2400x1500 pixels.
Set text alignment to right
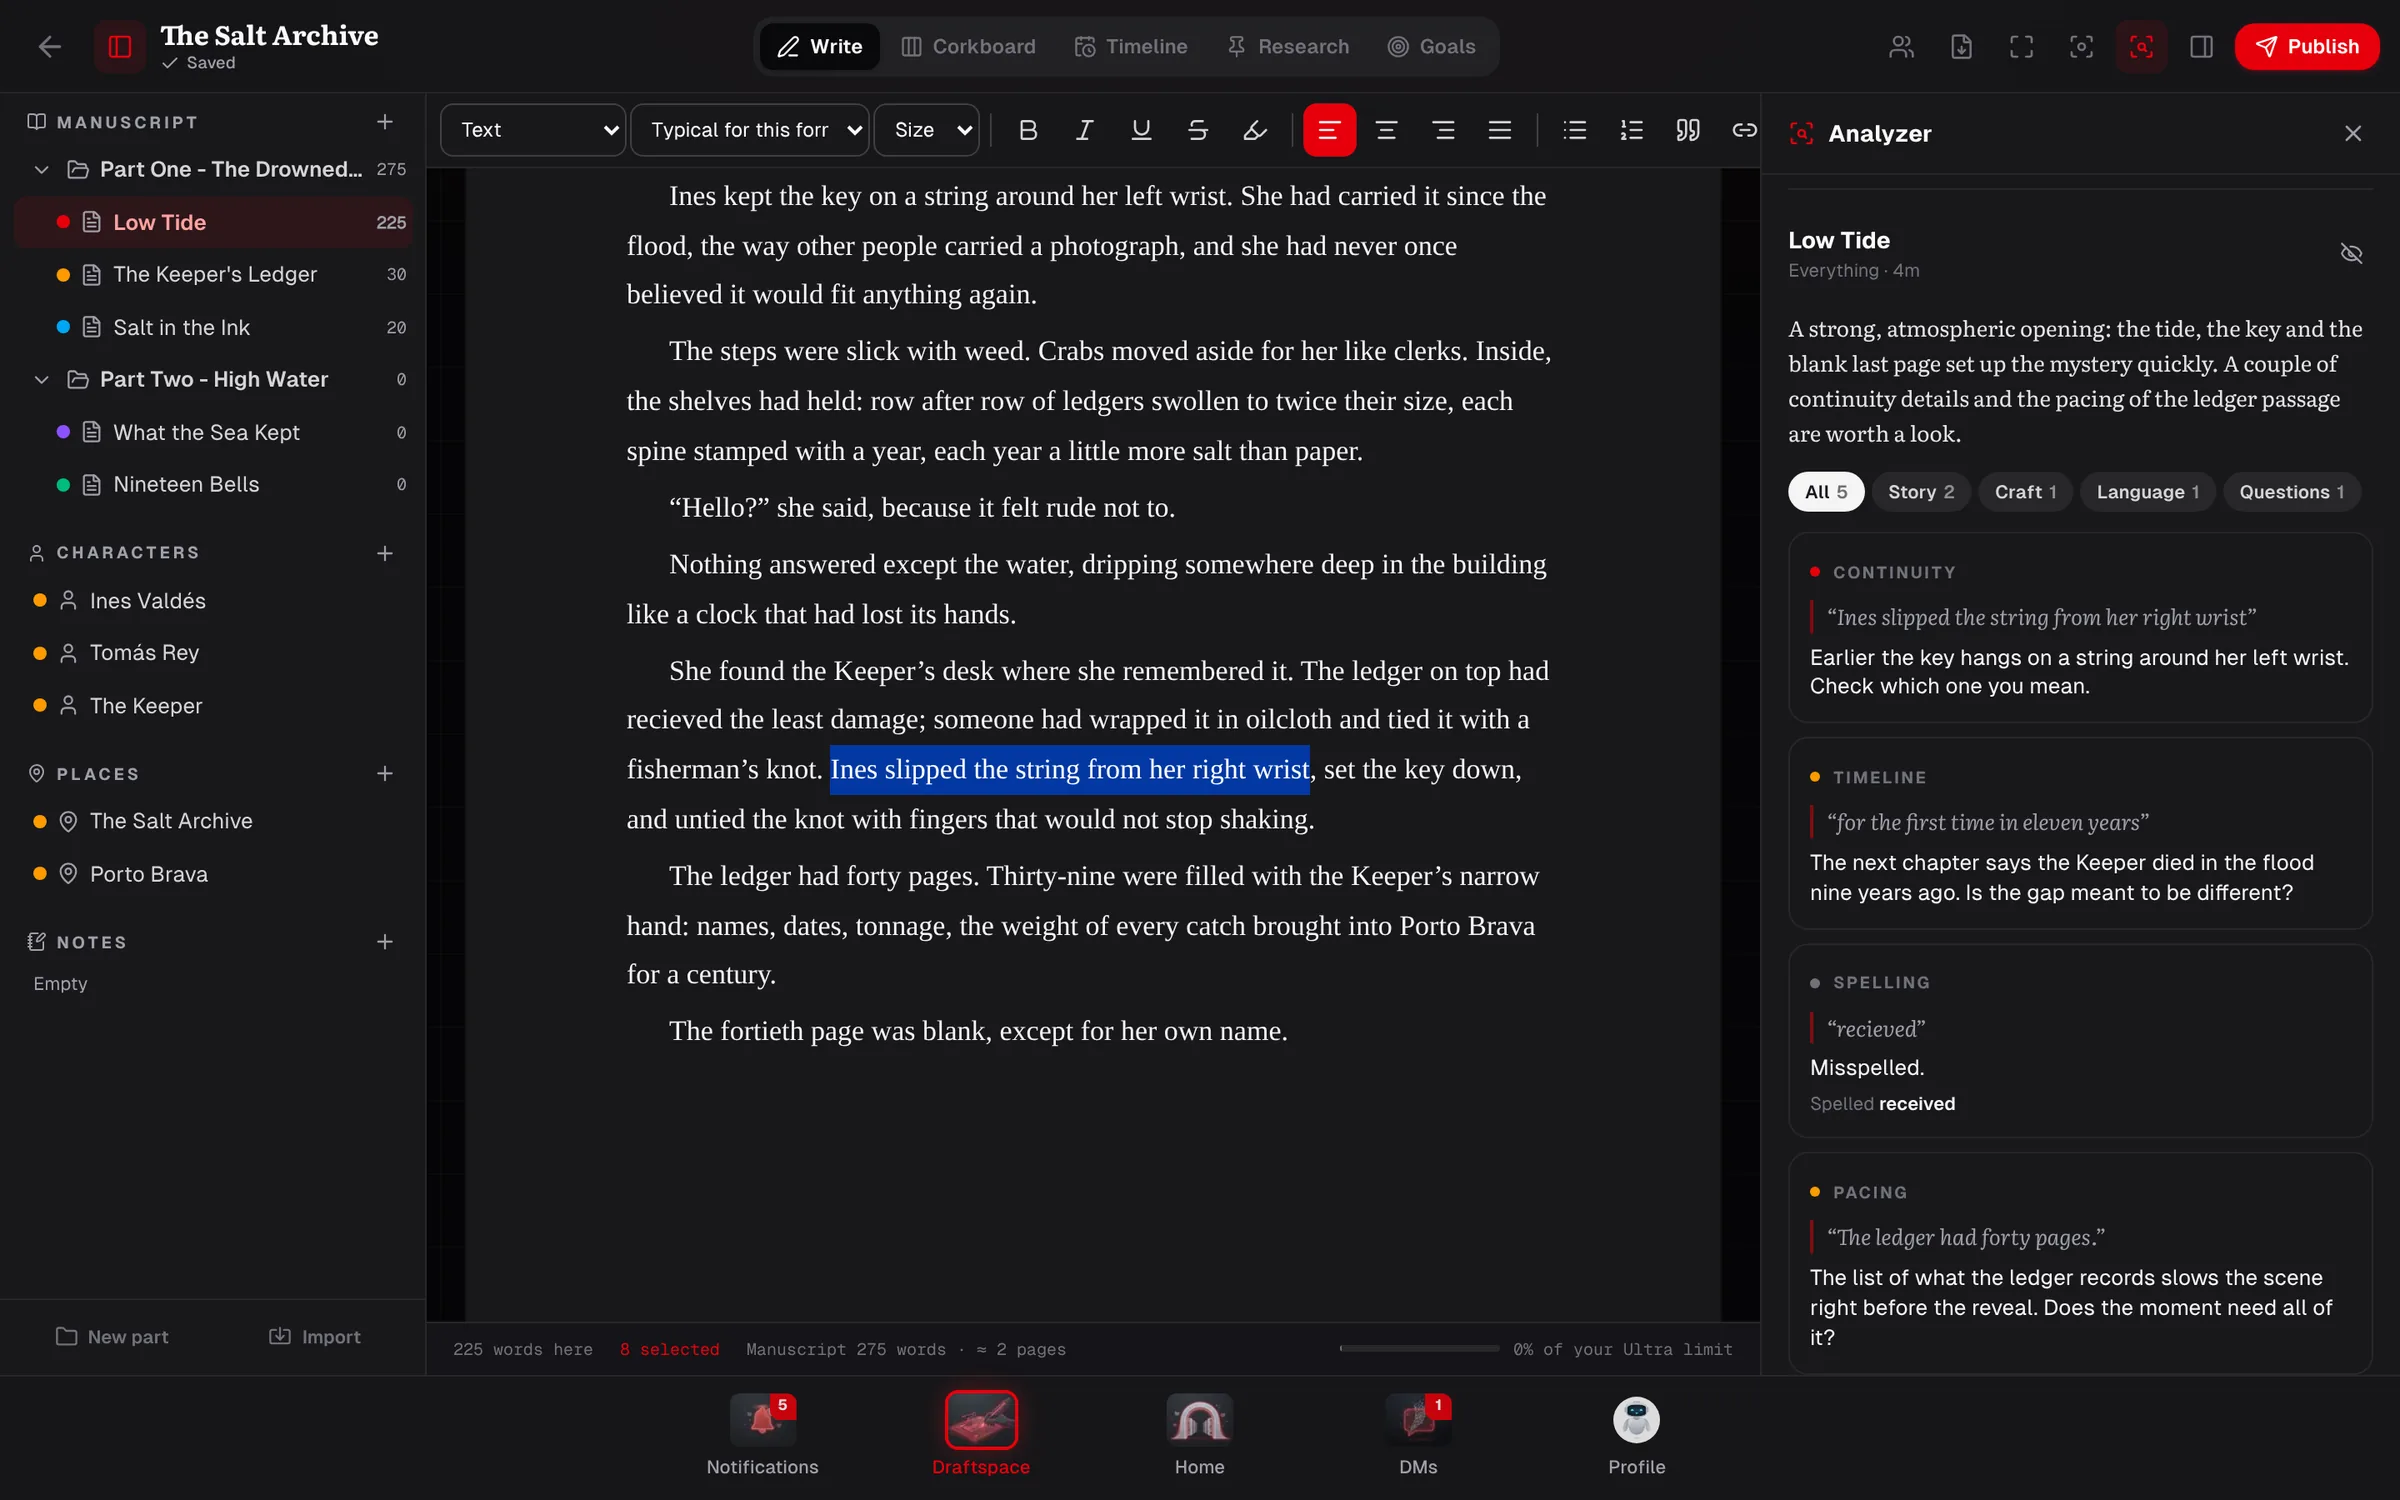point(1443,130)
